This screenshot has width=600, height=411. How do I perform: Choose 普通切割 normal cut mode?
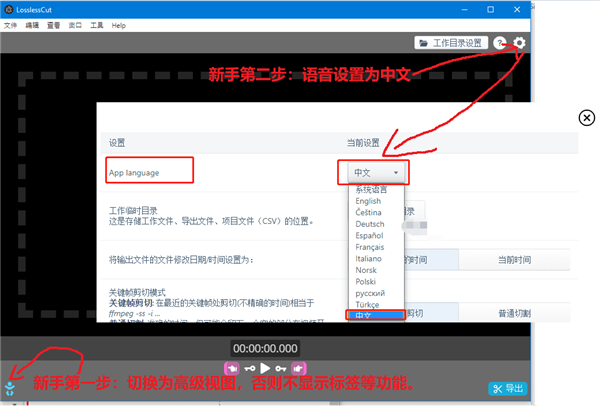coord(514,313)
